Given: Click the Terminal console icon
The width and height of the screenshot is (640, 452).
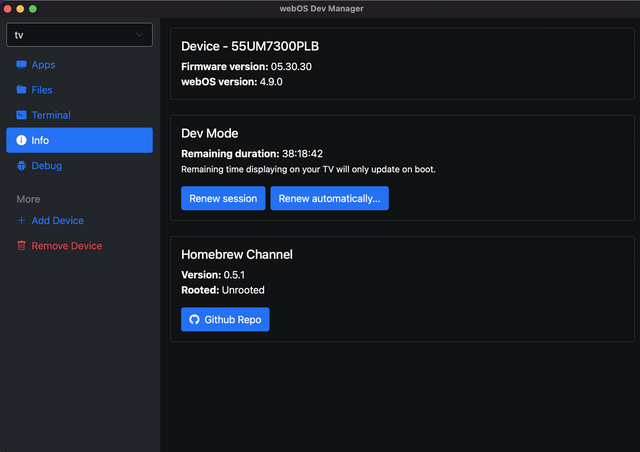Looking at the screenshot, I should [x=21, y=115].
